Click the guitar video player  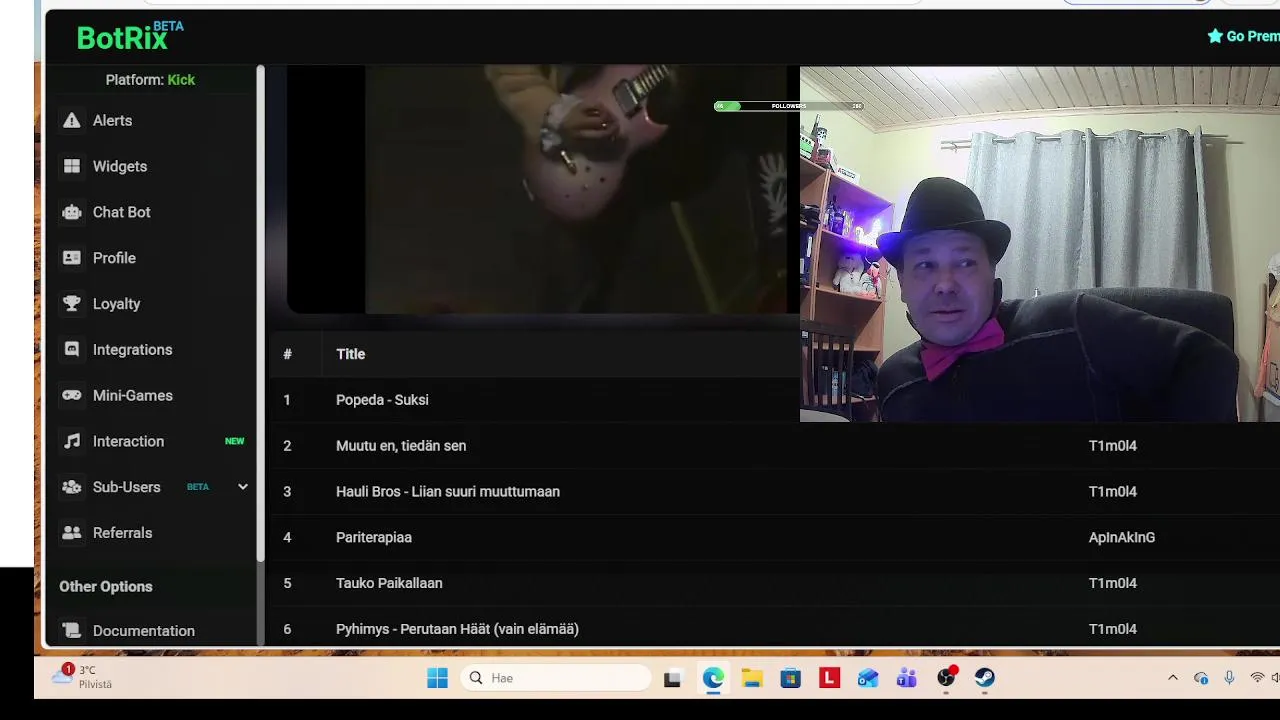click(x=543, y=189)
